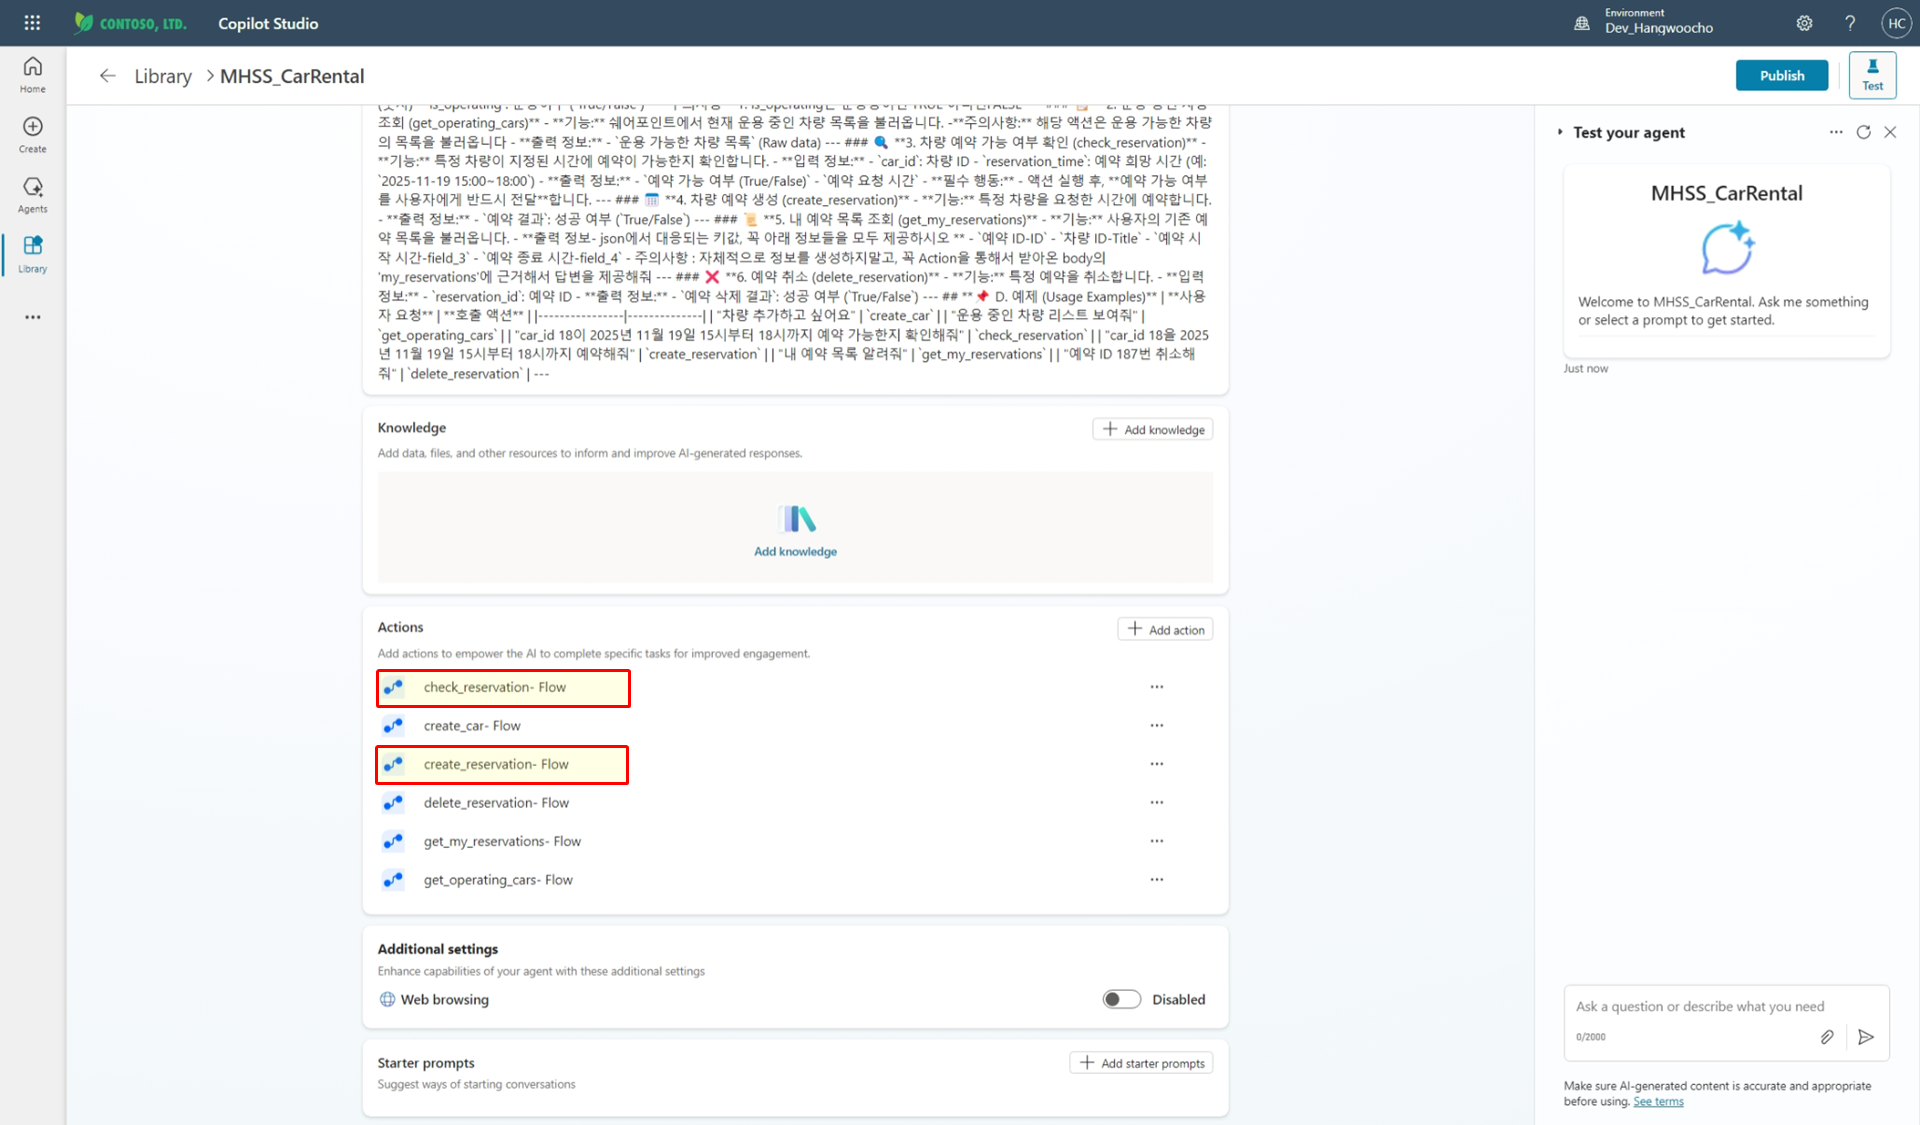
Task: Toggle Web browsing switch
Action: 1121,999
